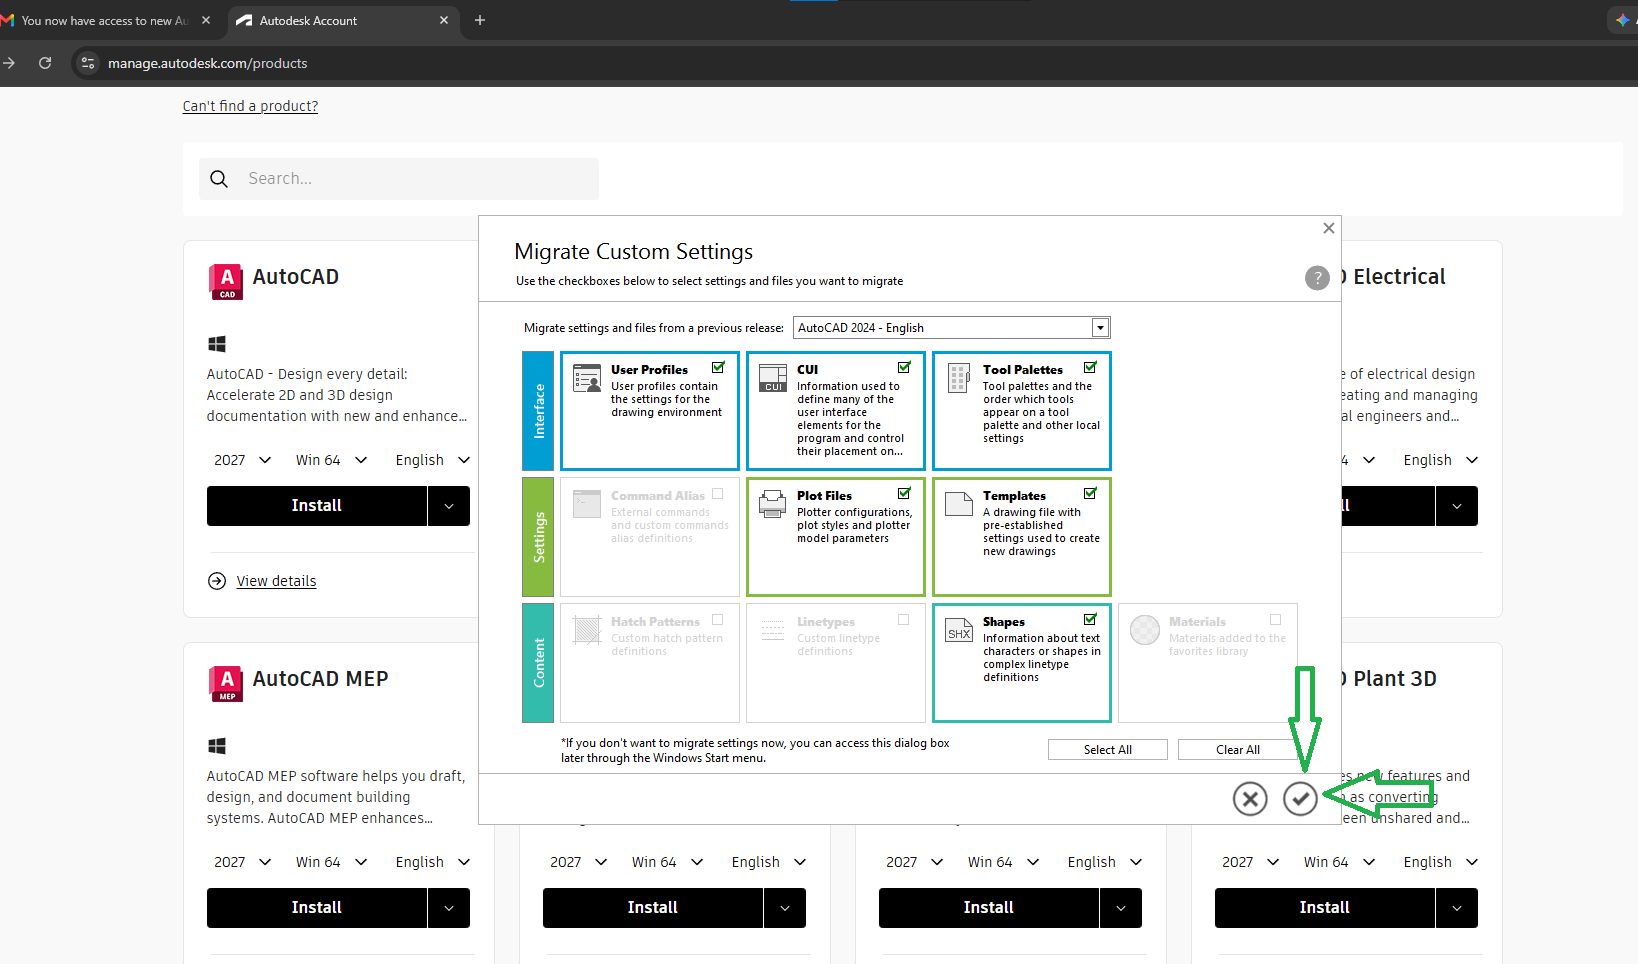Click the User Profiles icon
The image size is (1638, 964).
(587, 378)
